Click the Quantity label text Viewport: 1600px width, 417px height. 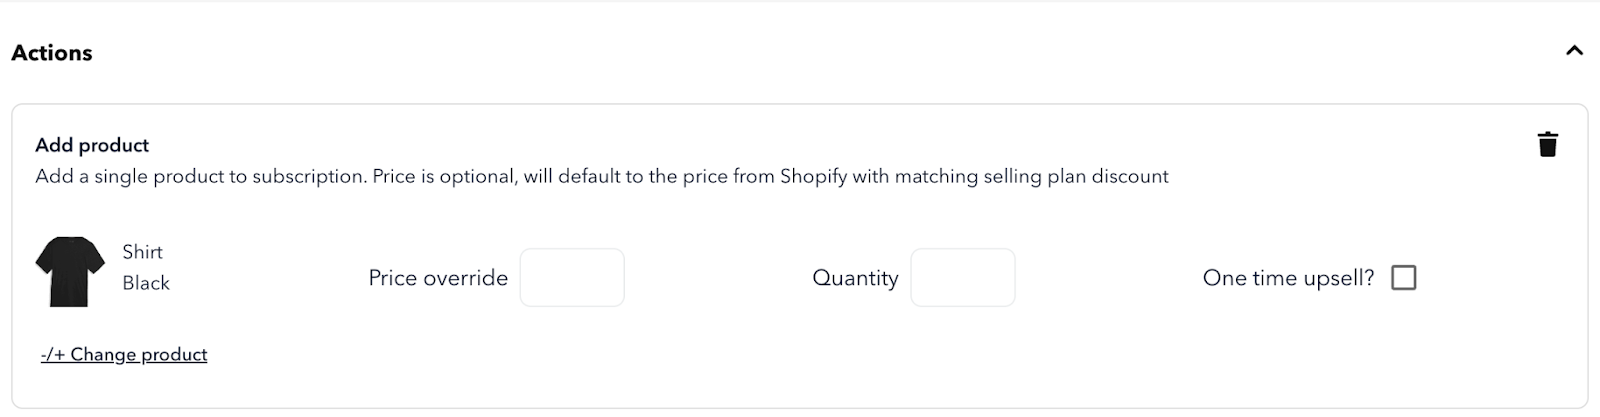coord(855,278)
